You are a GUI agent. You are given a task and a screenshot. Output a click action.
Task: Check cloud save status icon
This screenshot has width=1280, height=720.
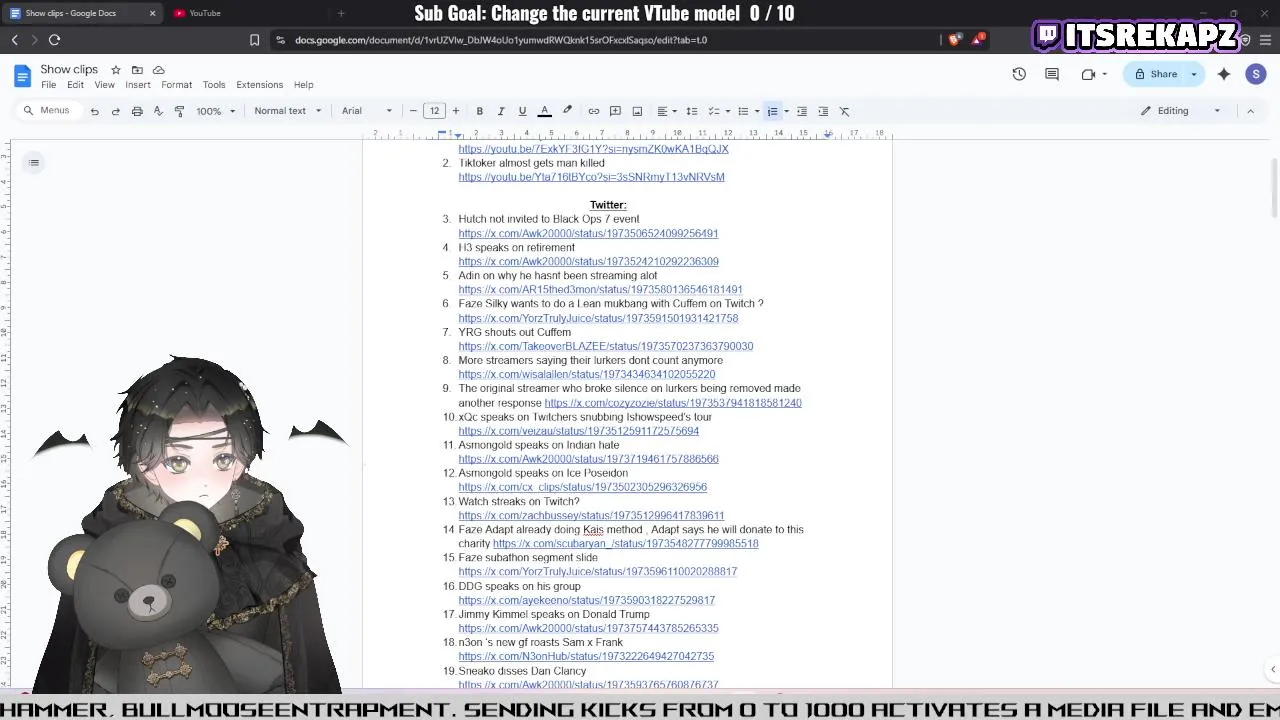pyautogui.click(x=158, y=70)
